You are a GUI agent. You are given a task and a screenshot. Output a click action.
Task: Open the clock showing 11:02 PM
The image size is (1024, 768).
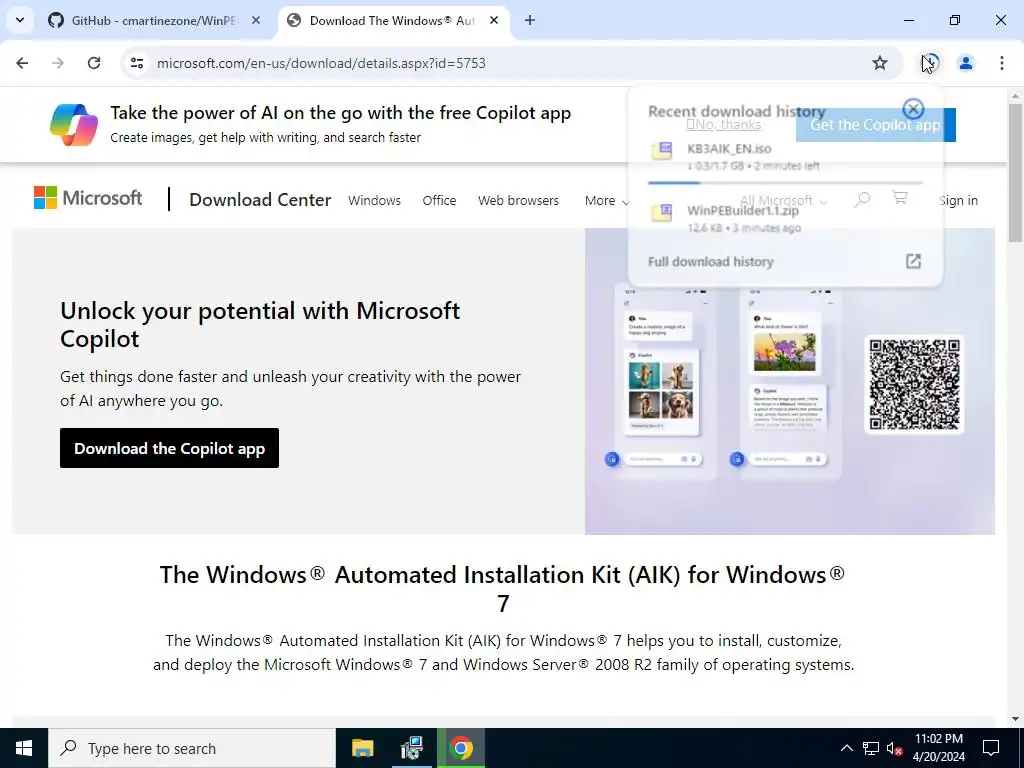pyautogui.click(x=938, y=748)
